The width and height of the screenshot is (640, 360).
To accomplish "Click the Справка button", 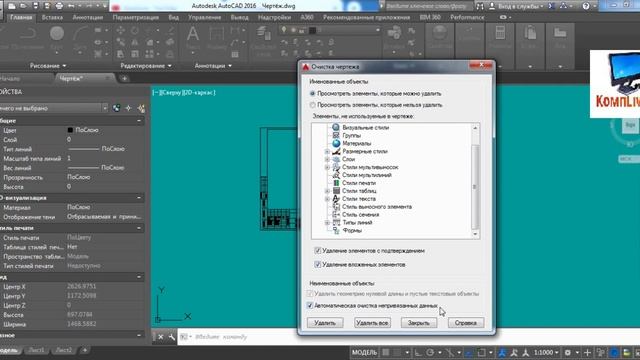I will (466, 322).
